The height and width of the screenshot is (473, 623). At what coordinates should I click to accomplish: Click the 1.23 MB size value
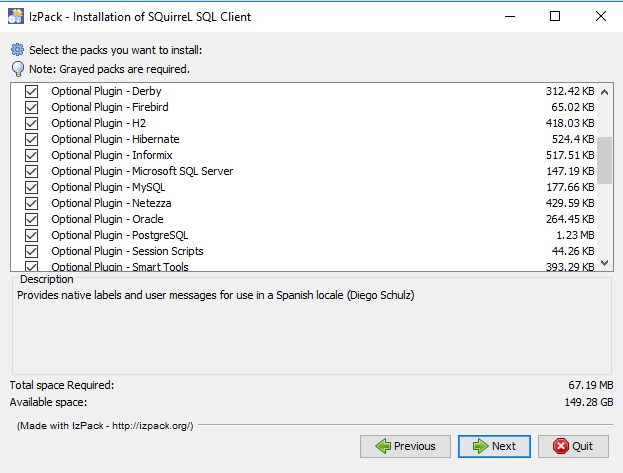click(x=575, y=235)
